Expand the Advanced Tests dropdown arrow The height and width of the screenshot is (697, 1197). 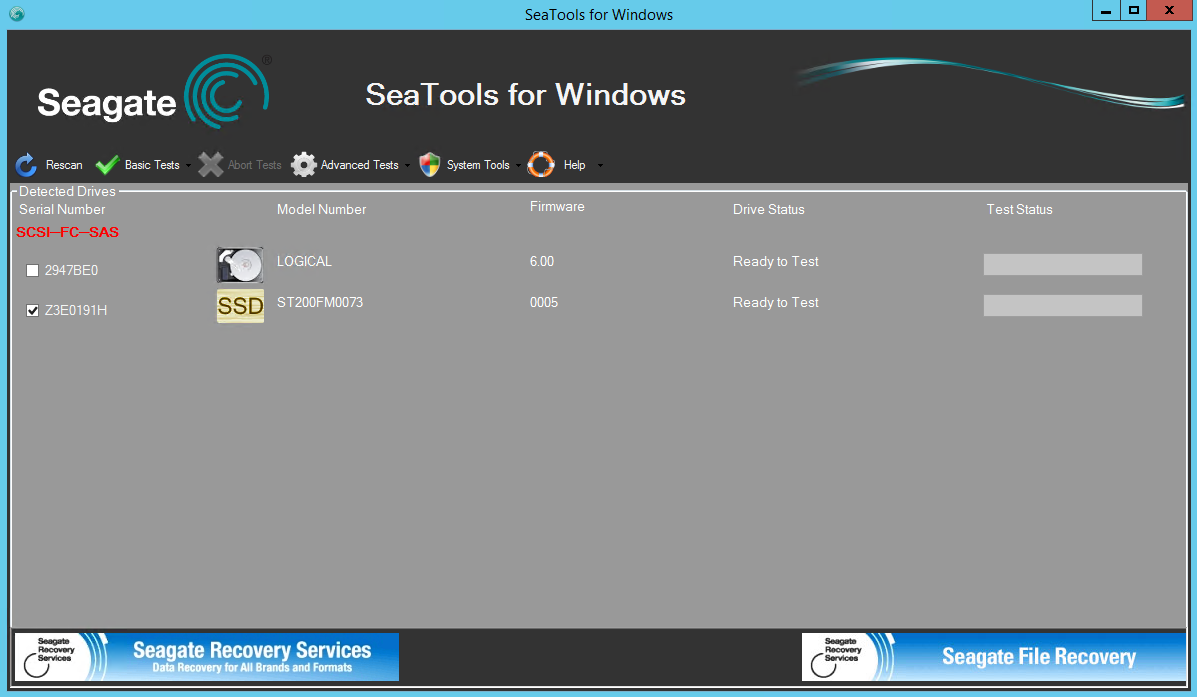pos(407,166)
